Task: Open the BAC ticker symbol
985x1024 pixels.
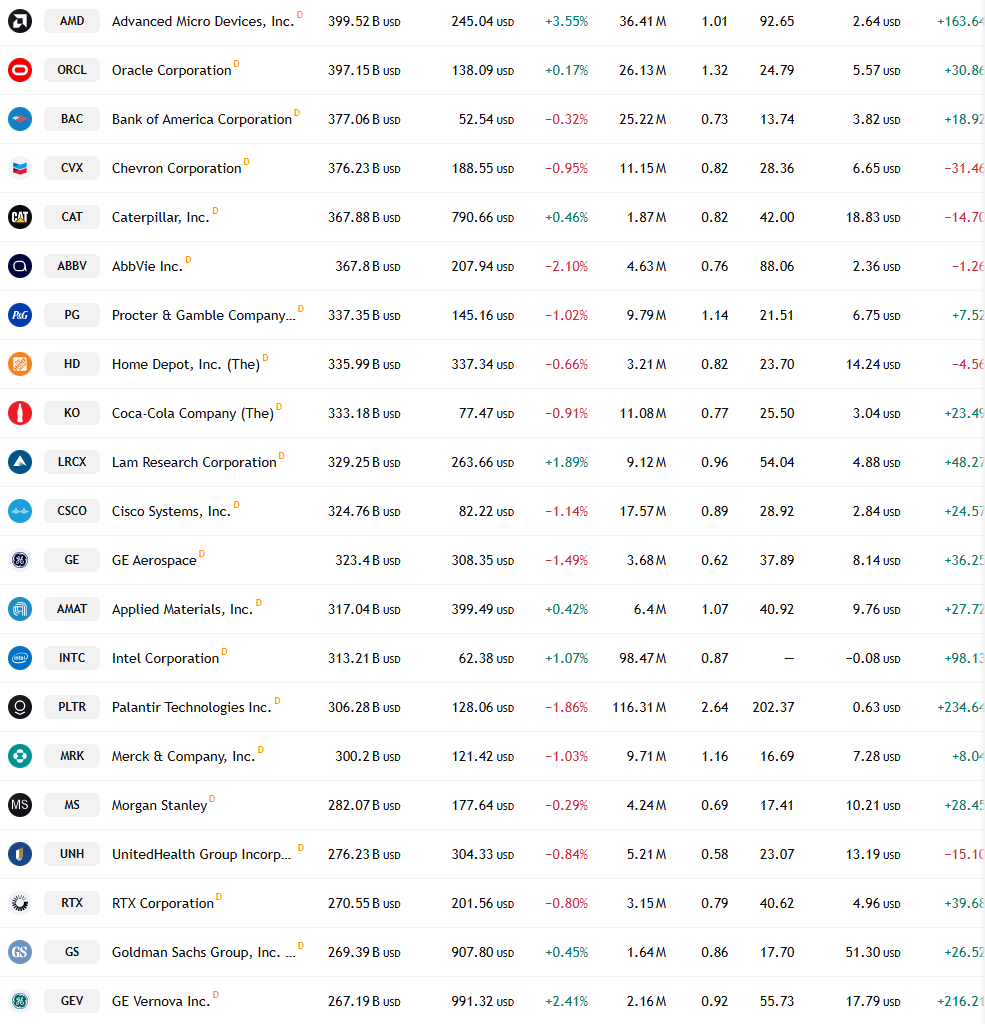Action: point(72,119)
